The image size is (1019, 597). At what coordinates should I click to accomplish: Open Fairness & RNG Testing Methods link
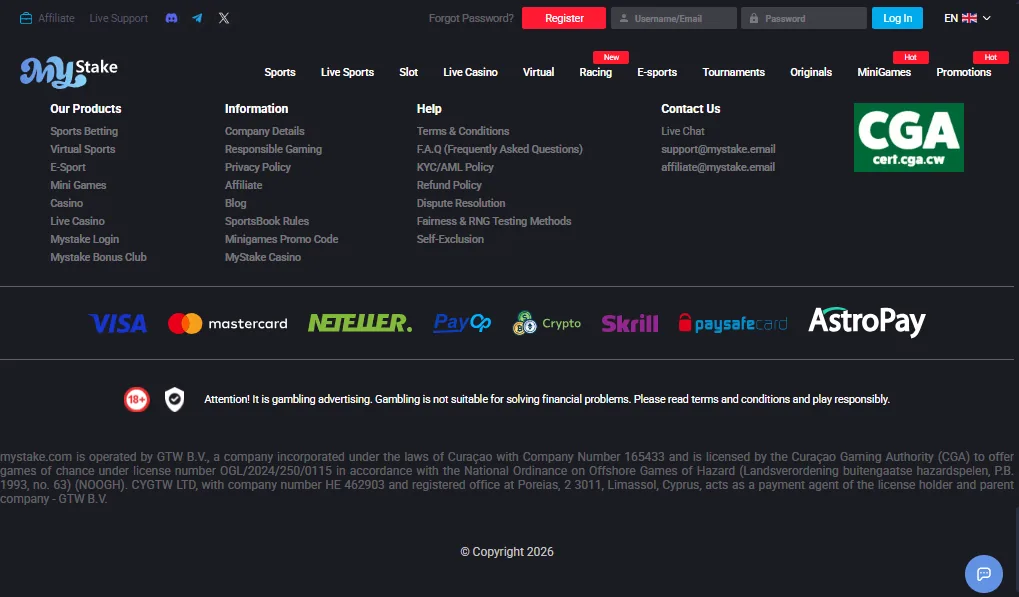[494, 222]
